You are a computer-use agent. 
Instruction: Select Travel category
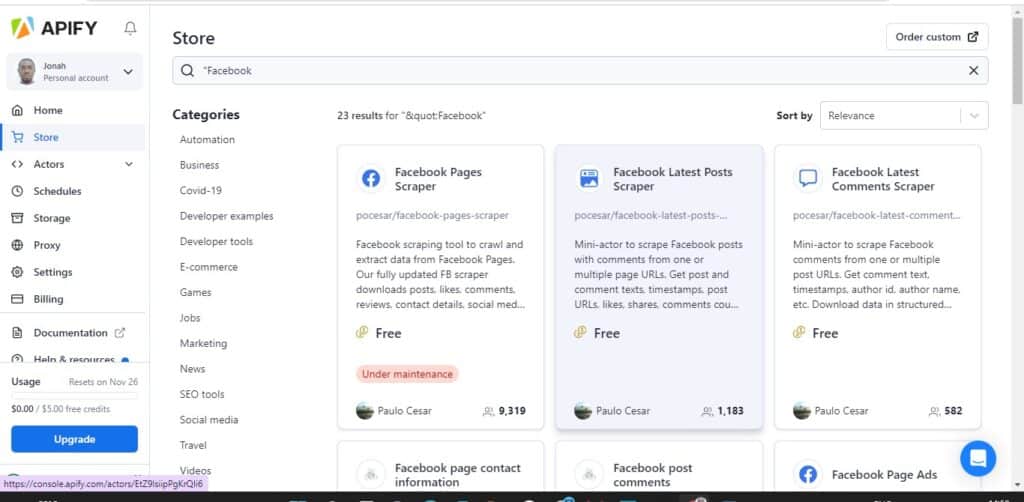(x=193, y=445)
